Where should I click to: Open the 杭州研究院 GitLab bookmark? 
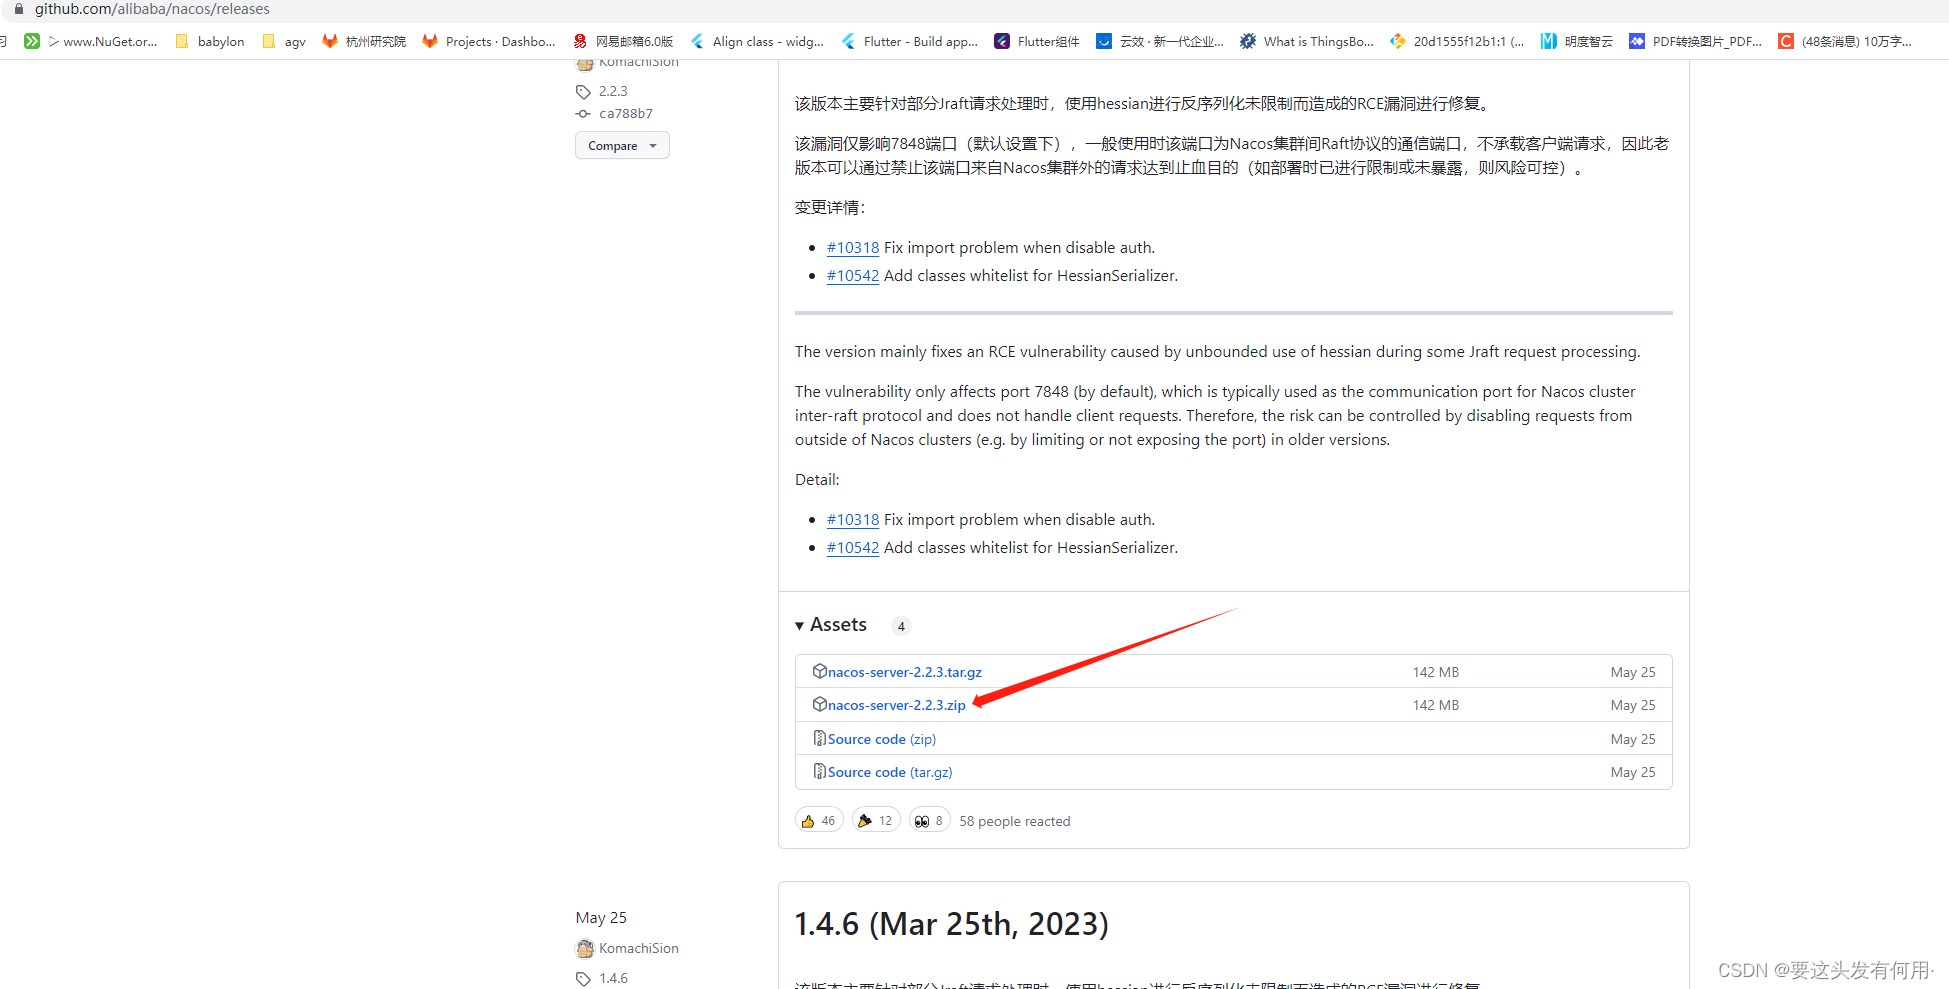click(364, 41)
